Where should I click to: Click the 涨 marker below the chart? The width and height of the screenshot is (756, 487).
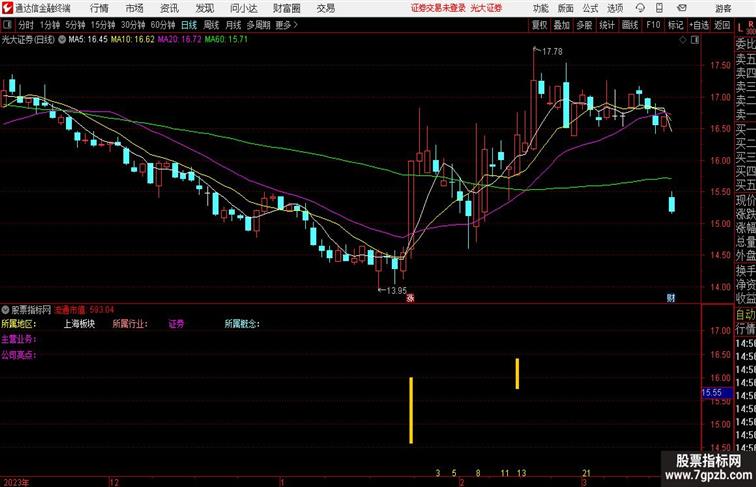(x=410, y=298)
